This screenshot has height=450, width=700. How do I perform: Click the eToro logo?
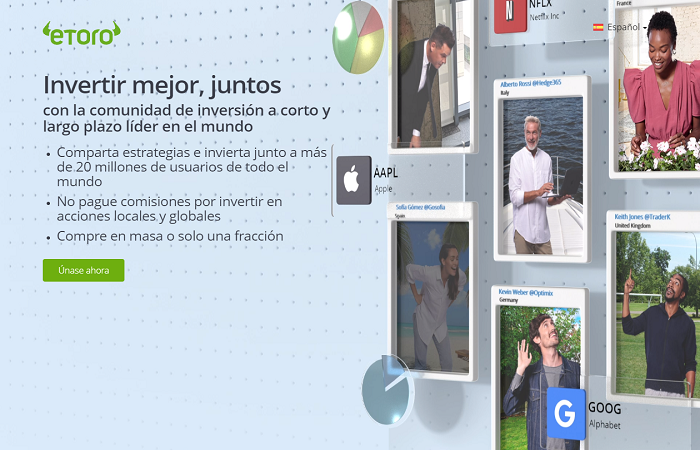pyautogui.click(x=82, y=33)
